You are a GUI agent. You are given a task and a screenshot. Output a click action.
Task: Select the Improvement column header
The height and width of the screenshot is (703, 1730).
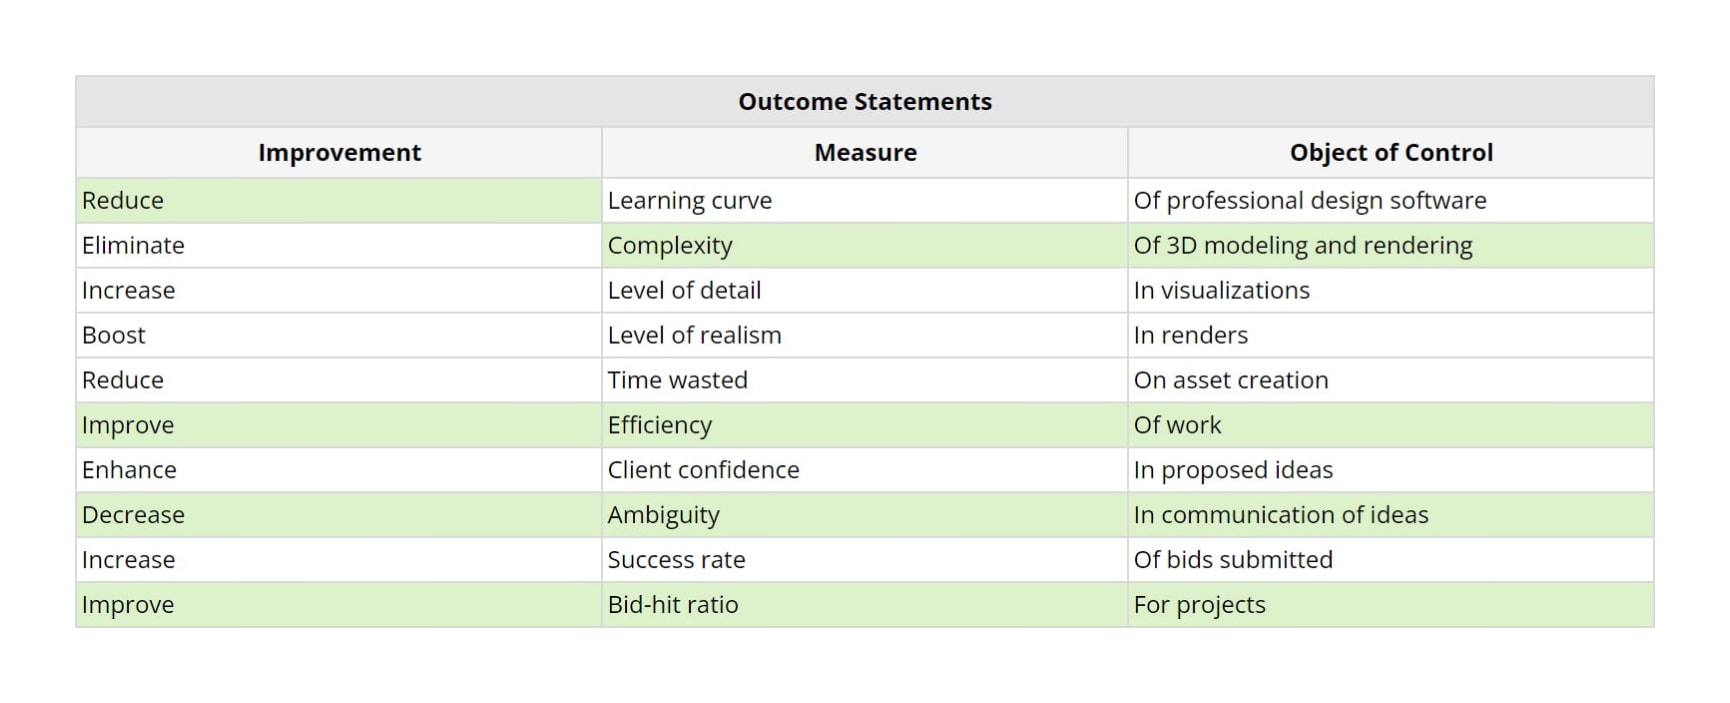[339, 153]
